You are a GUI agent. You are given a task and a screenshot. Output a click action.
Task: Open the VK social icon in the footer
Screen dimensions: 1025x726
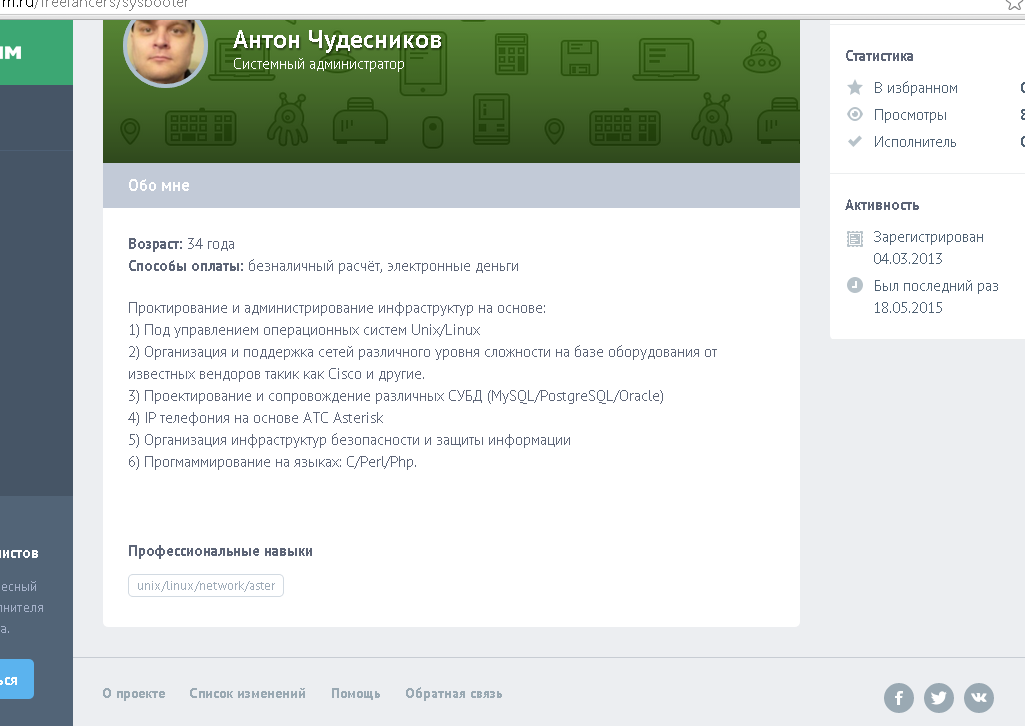(x=979, y=698)
